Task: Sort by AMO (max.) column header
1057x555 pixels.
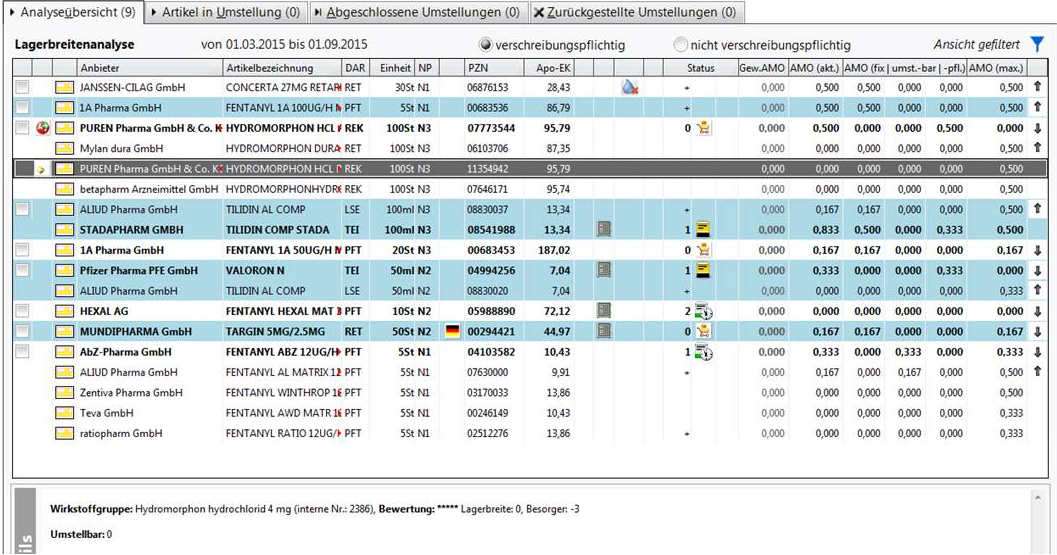Action: tap(997, 68)
